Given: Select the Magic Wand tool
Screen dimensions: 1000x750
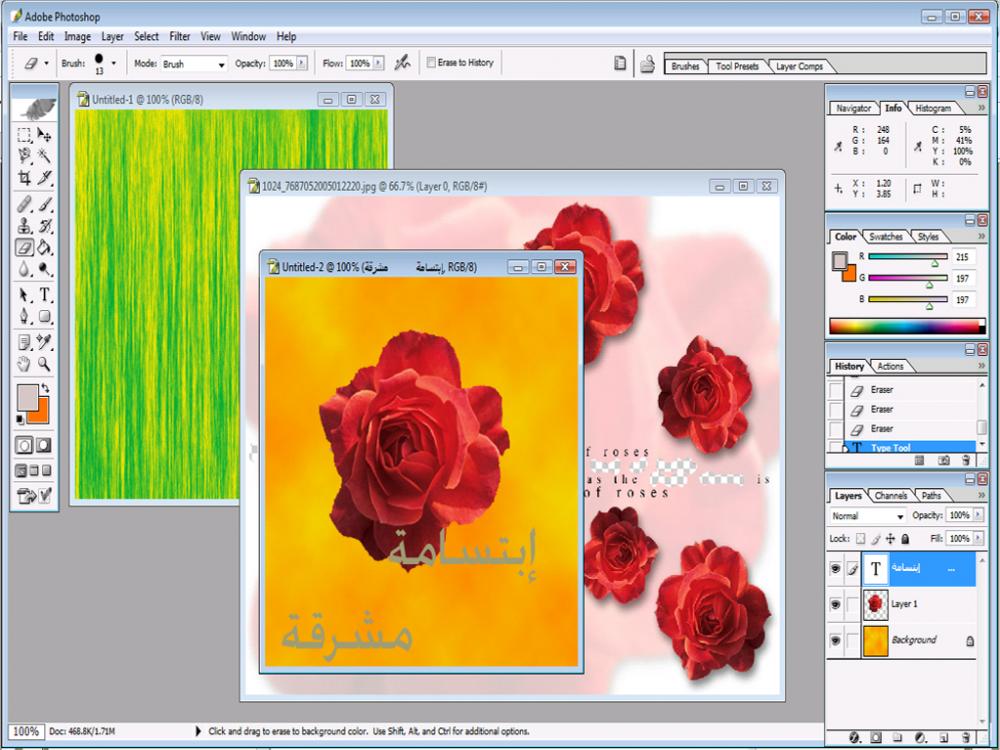Looking at the screenshot, I should [45, 156].
